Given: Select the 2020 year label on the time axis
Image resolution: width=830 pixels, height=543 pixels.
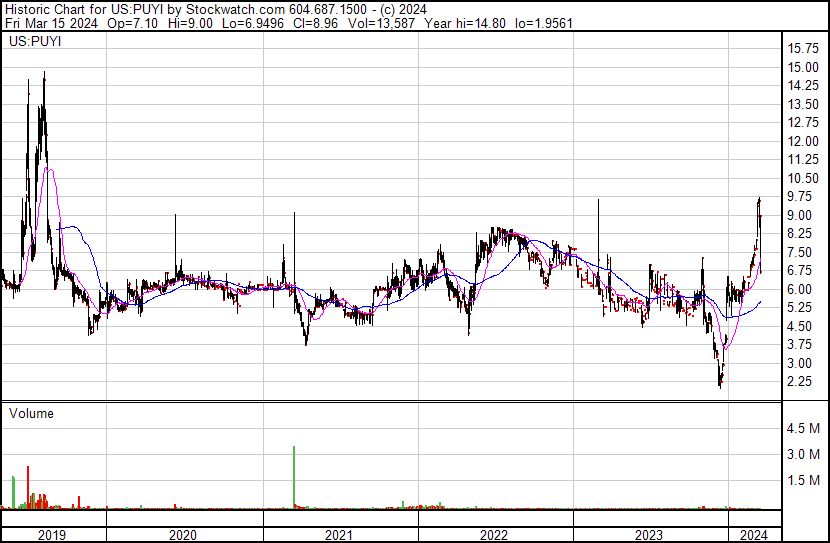Looking at the screenshot, I should pos(183,535).
